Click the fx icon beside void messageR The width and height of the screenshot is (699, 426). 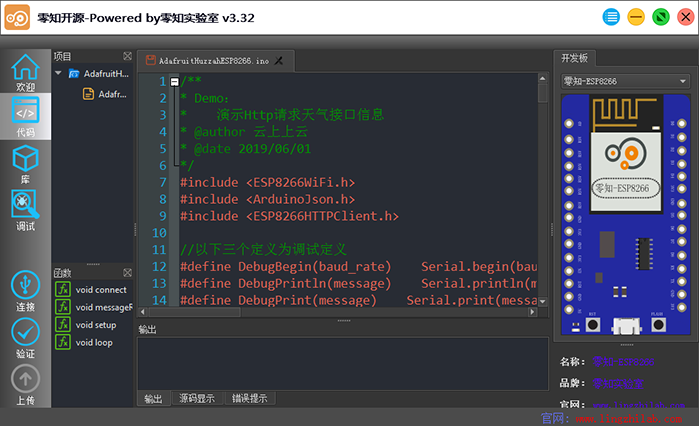tap(63, 307)
